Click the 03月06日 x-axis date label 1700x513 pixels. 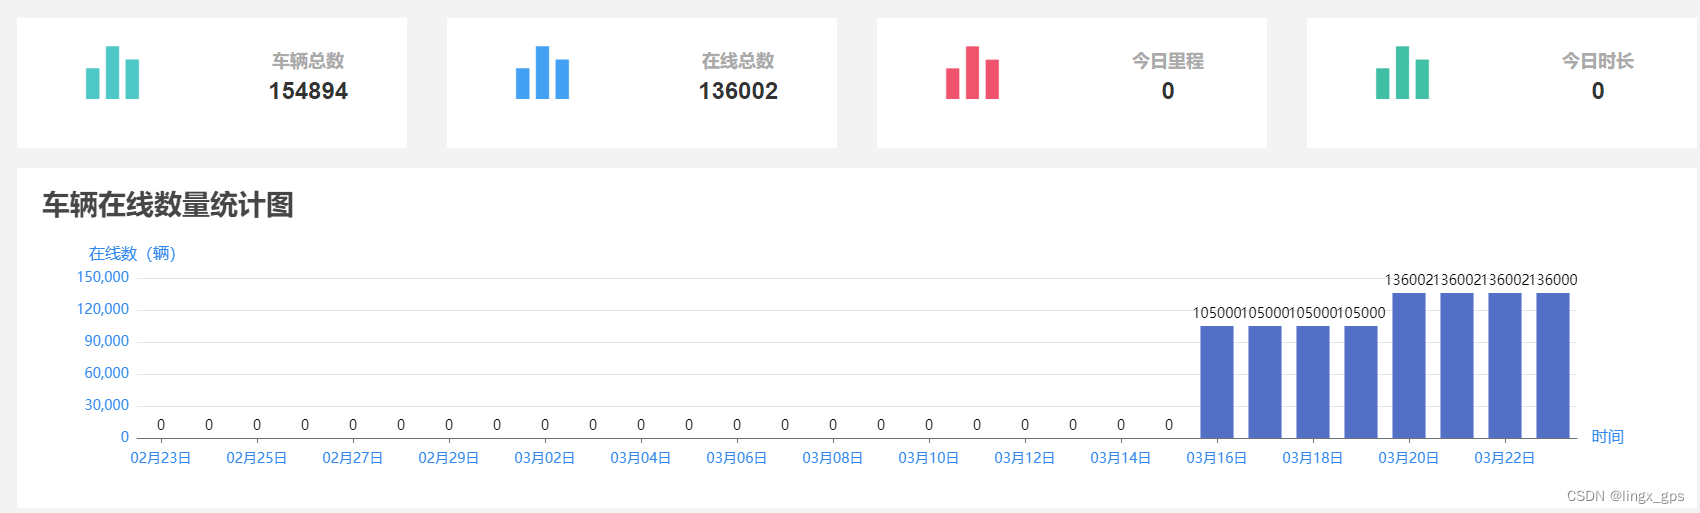tap(737, 458)
